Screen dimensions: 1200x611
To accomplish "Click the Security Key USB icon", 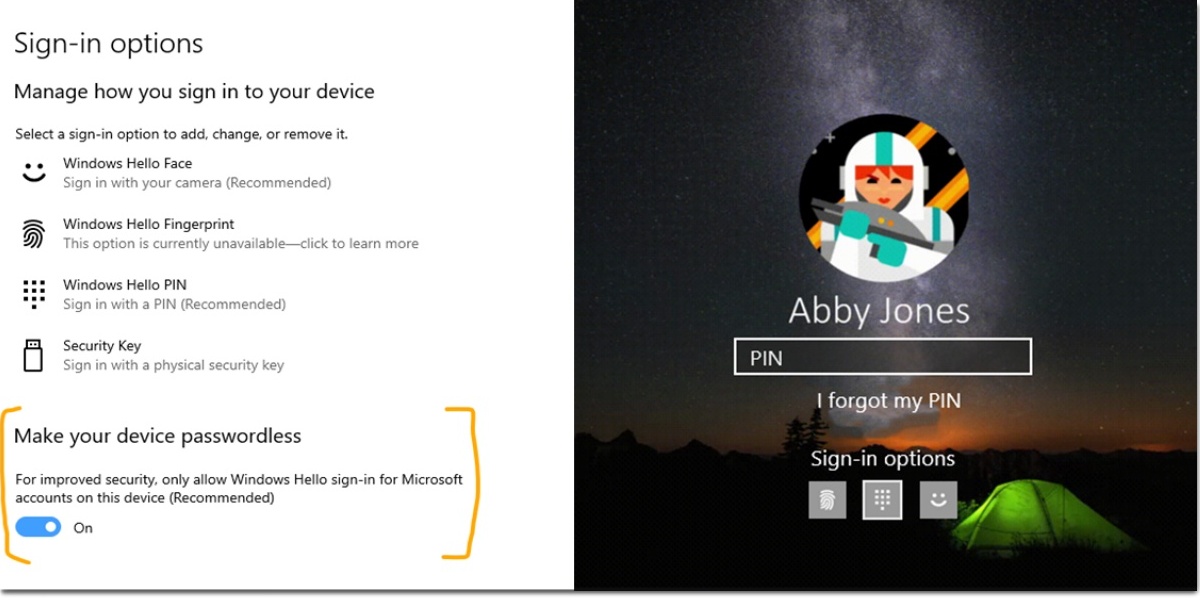I will click(32, 353).
